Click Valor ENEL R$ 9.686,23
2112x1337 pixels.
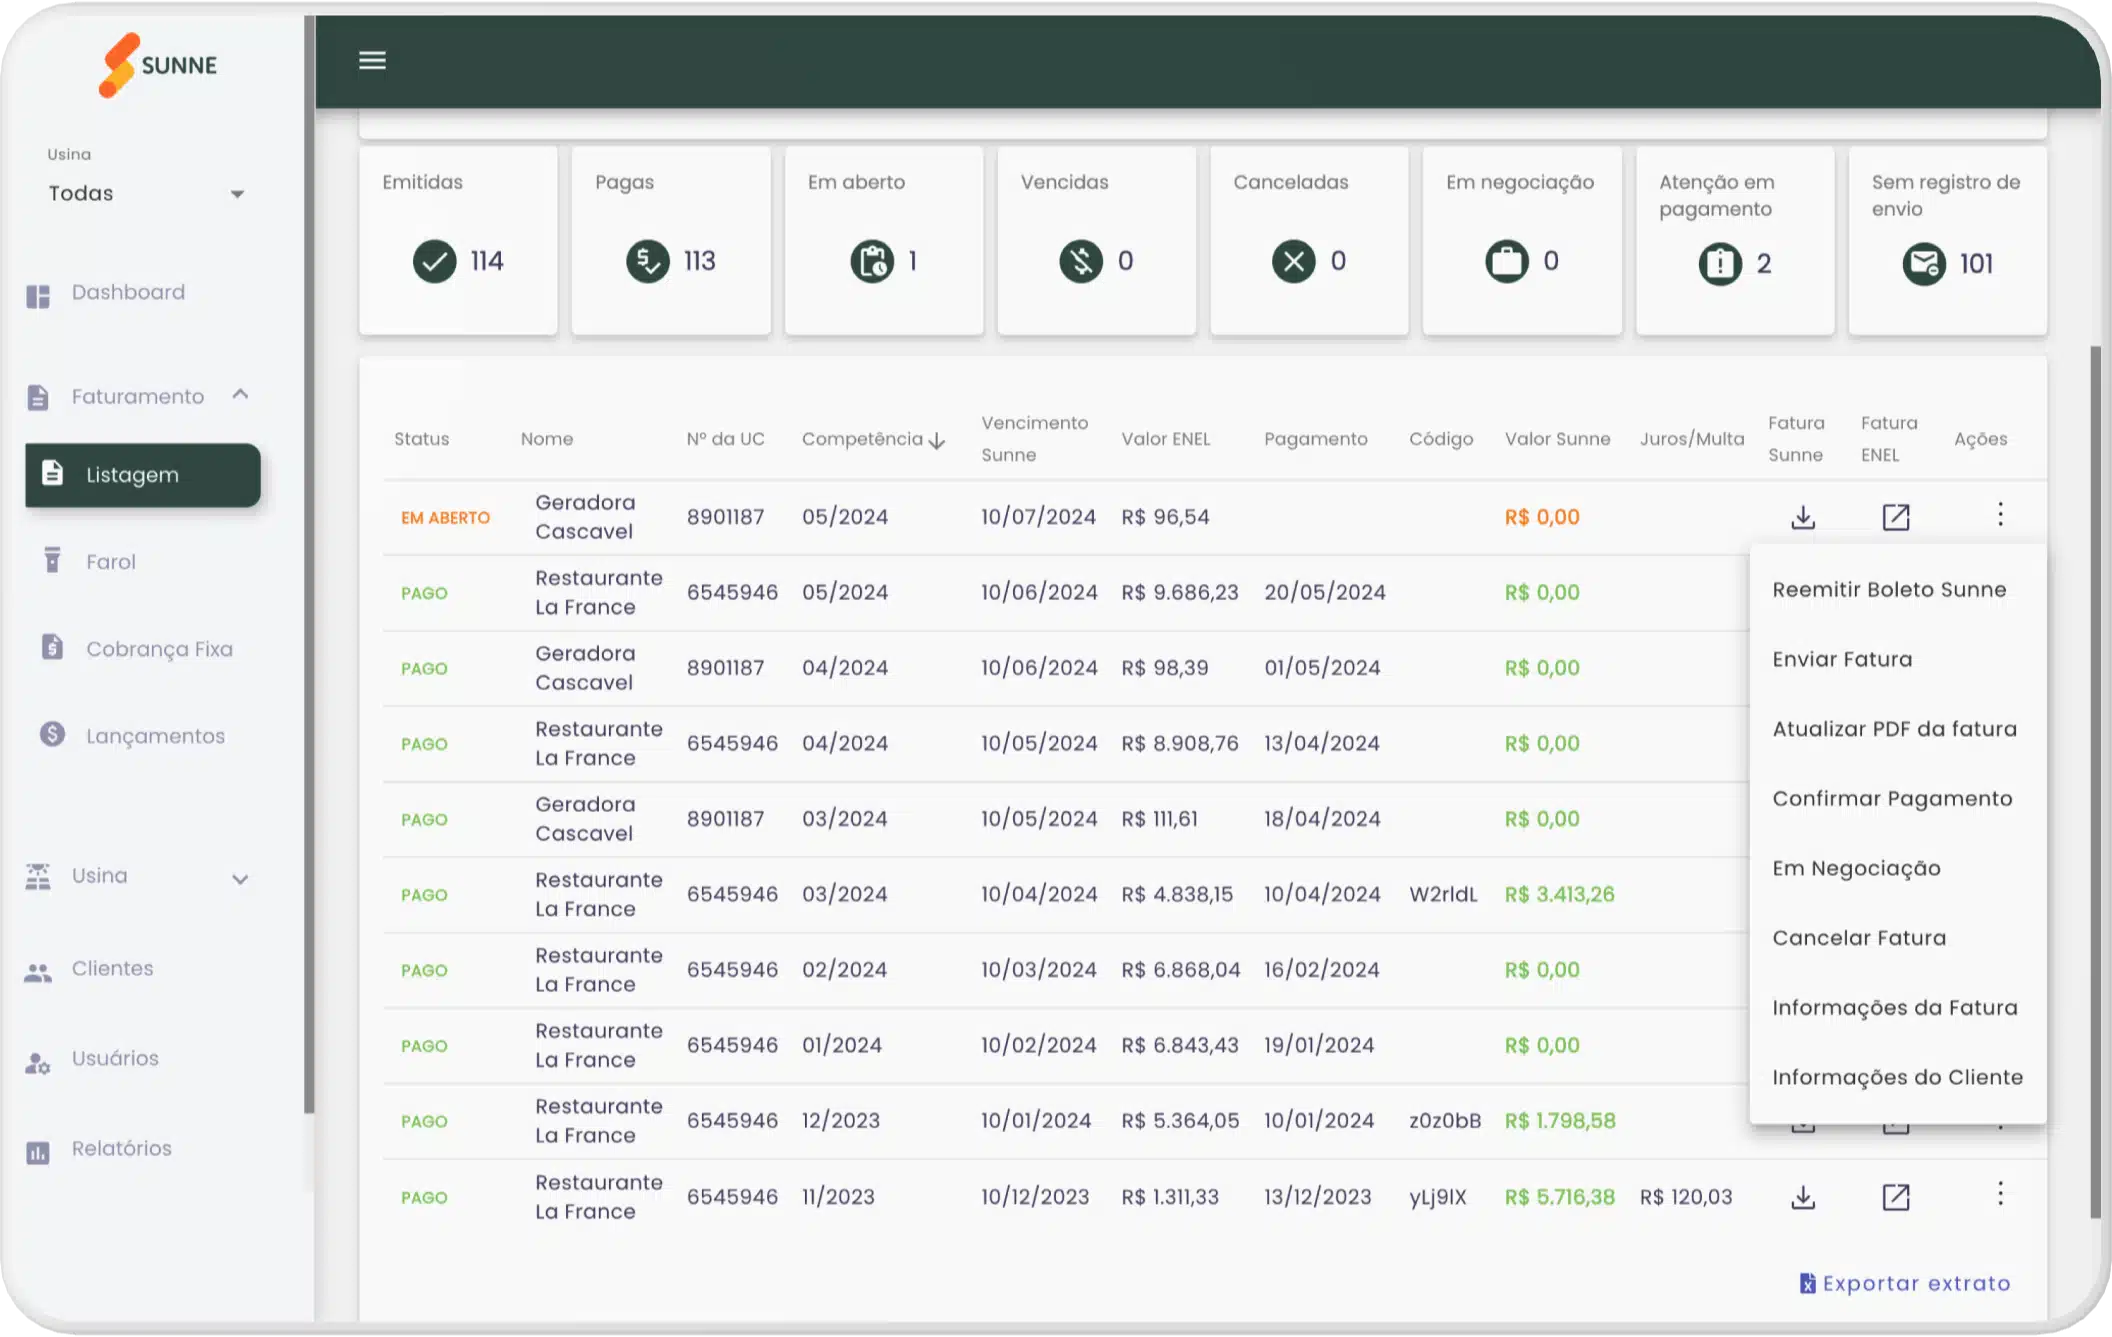click(1179, 592)
